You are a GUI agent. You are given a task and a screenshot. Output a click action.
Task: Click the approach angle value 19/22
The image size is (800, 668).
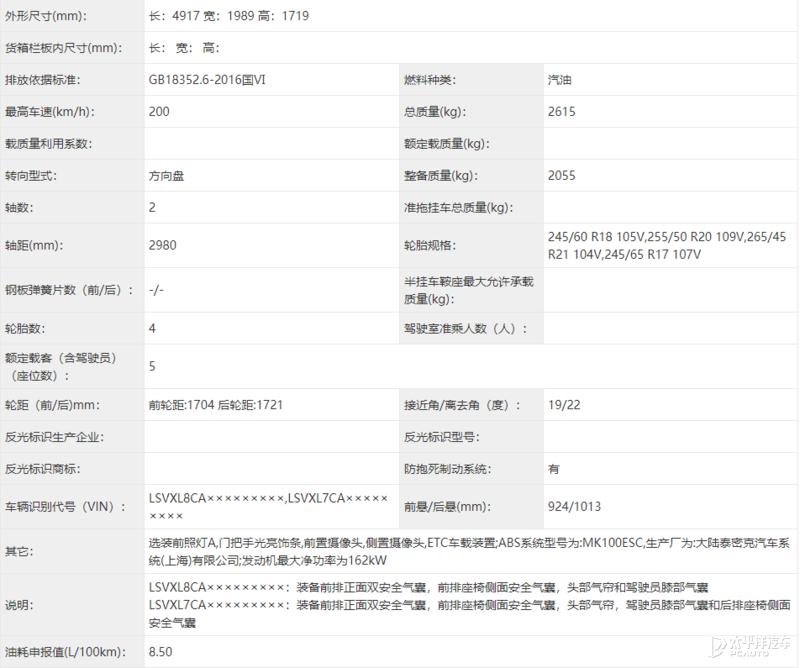[x=563, y=405]
